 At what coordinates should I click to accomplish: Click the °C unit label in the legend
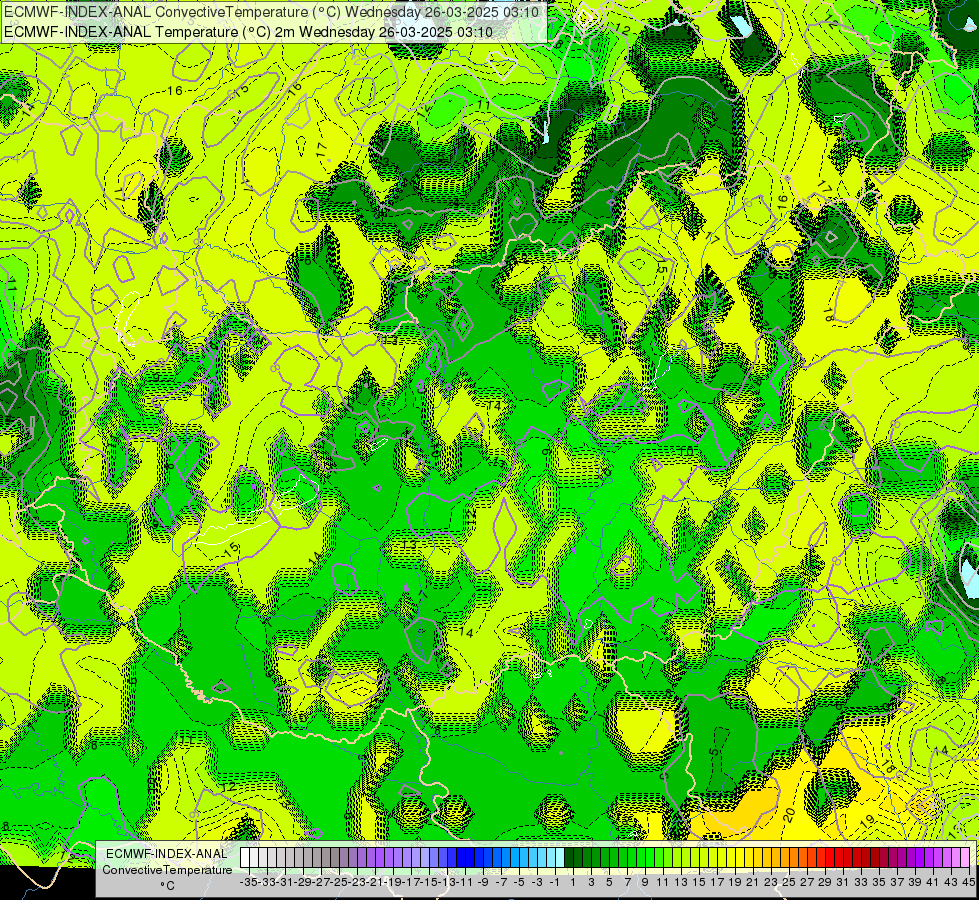coord(167,886)
